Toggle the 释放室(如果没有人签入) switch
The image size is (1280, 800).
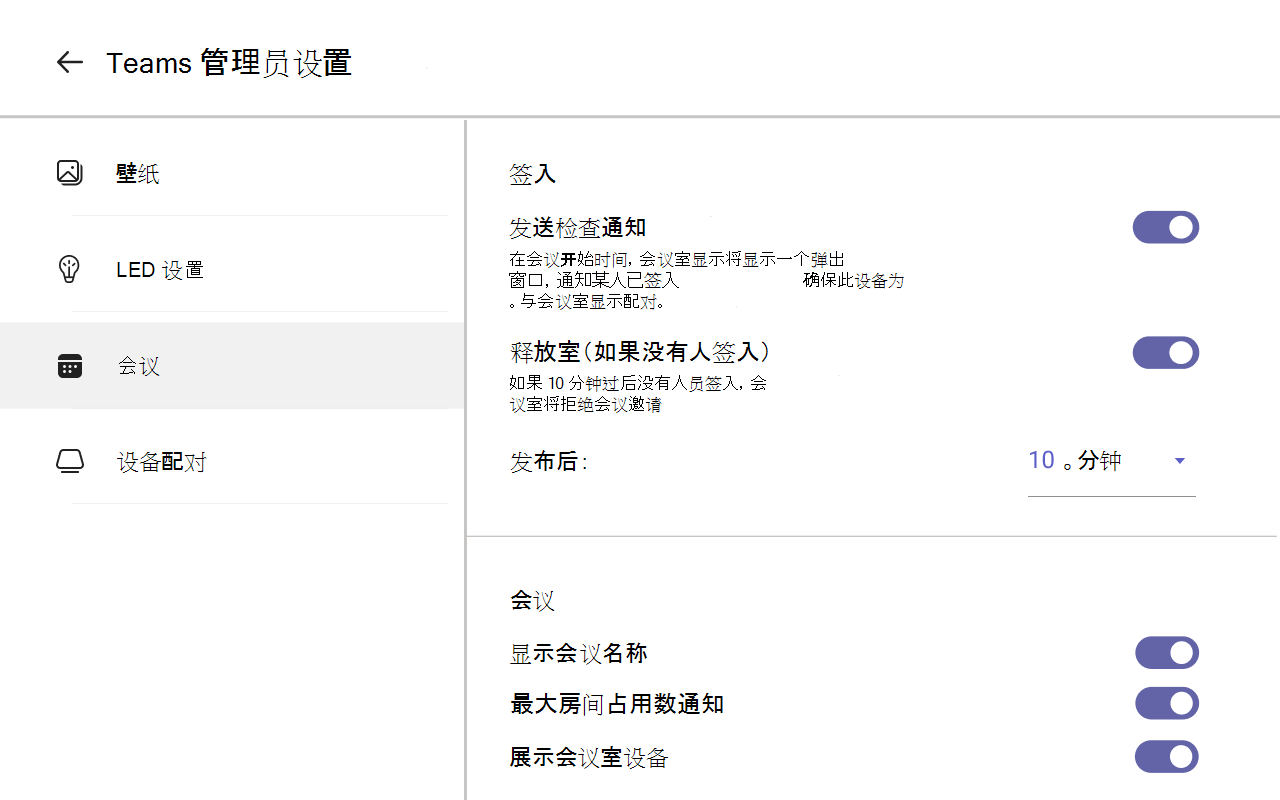tap(1166, 353)
